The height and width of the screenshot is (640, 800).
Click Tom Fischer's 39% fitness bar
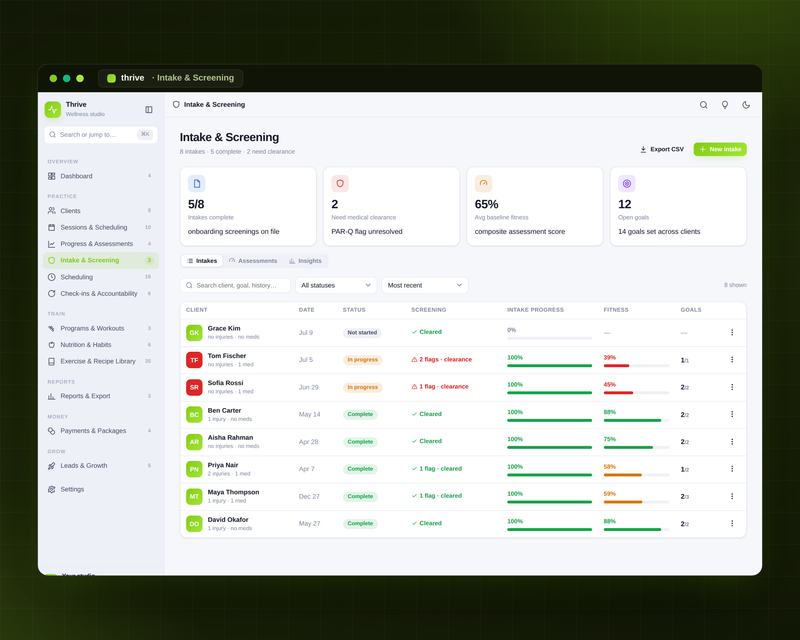[x=636, y=365]
